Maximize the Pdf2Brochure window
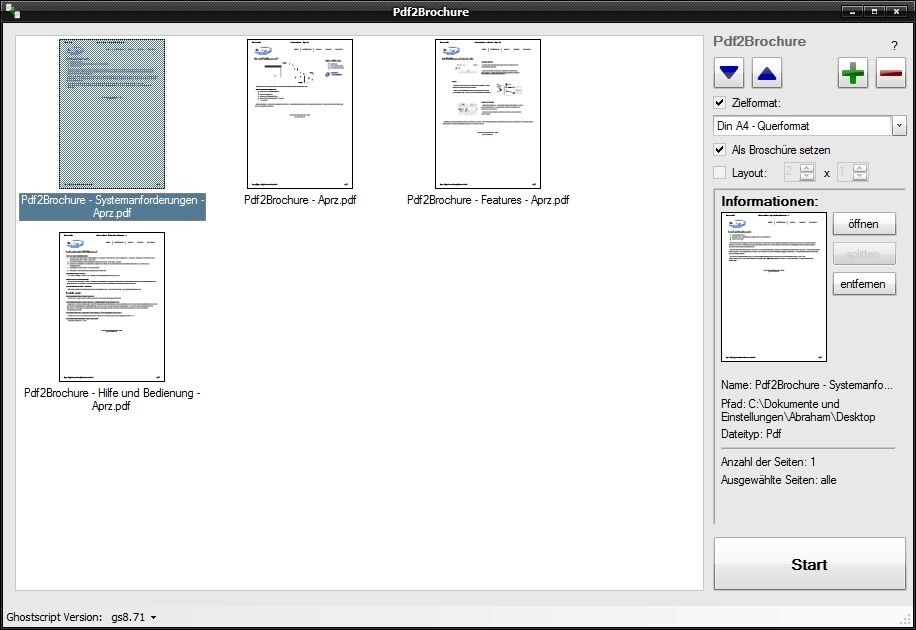 pyautogui.click(x=875, y=11)
